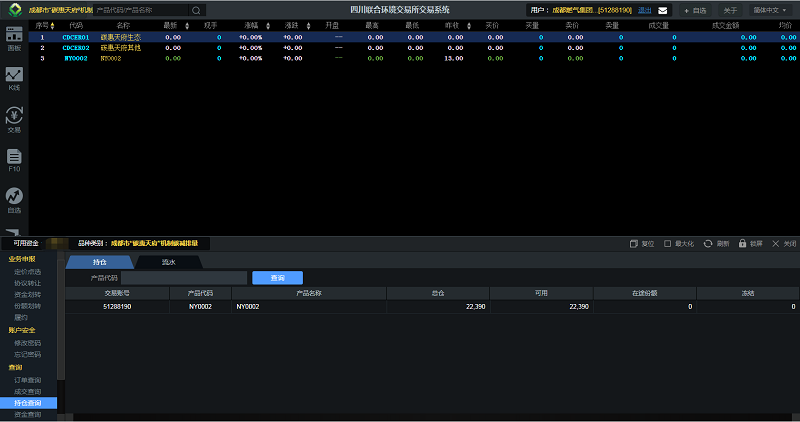Sort by the 代码 column header
This screenshot has height=422, width=800.
click(76, 25)
